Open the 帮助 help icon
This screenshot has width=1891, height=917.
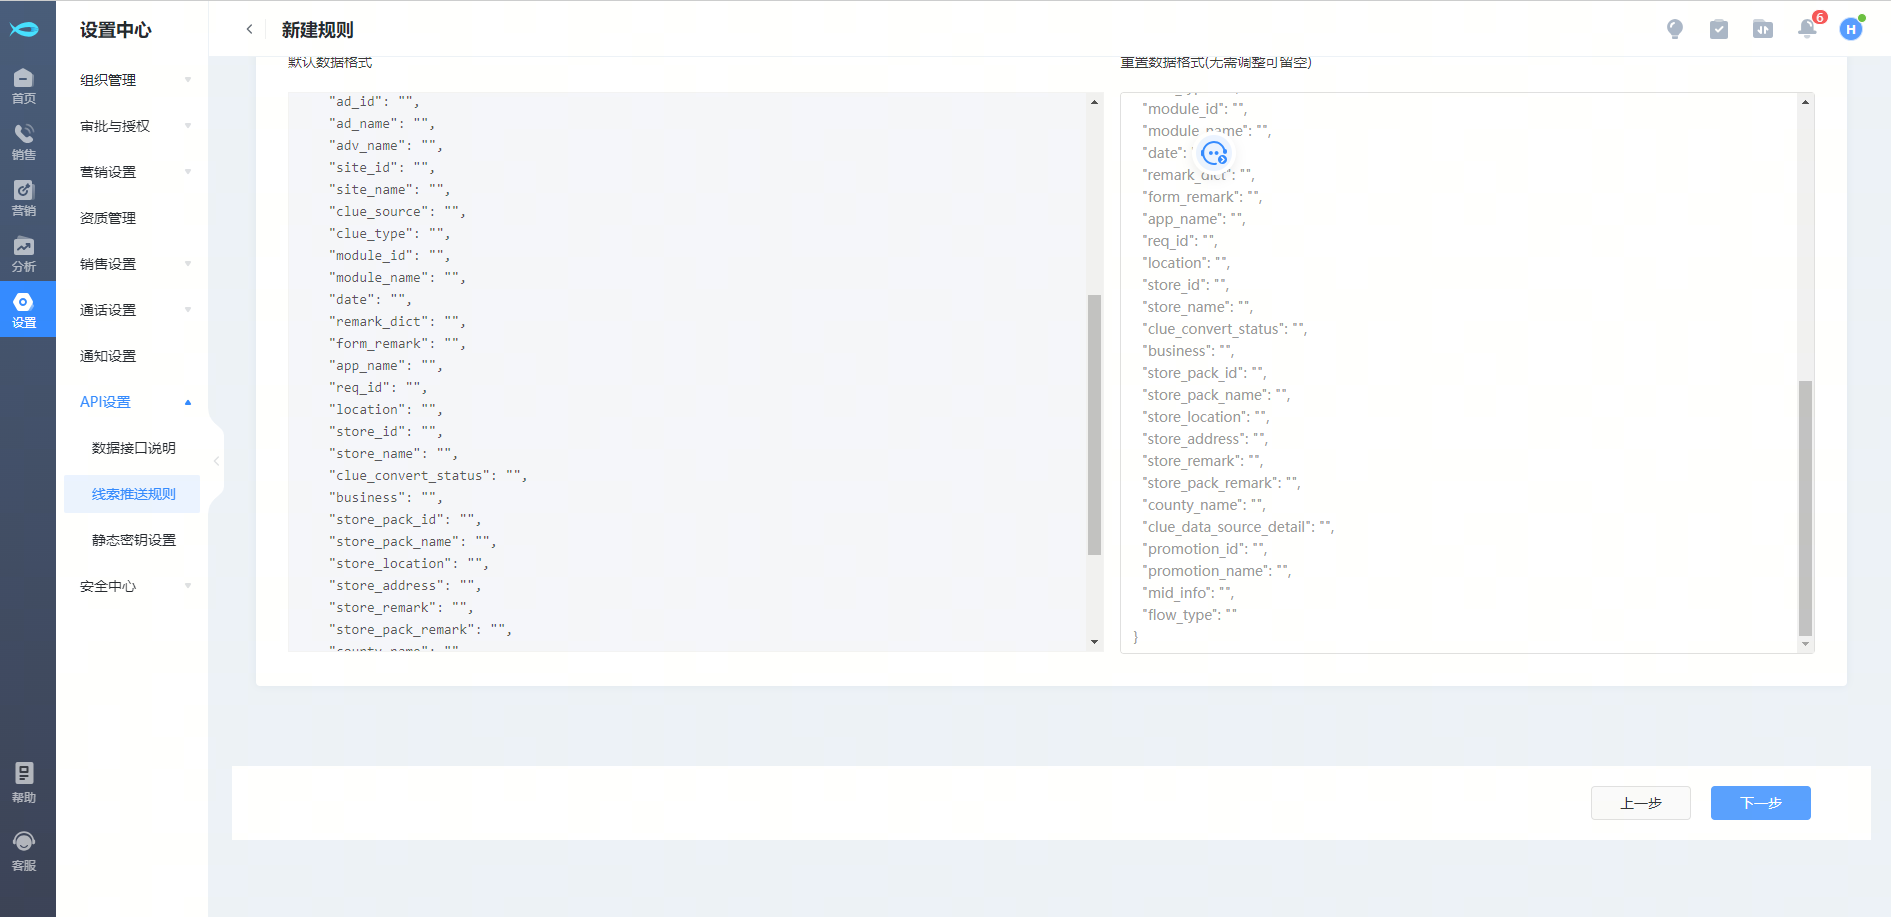[24, 782]
